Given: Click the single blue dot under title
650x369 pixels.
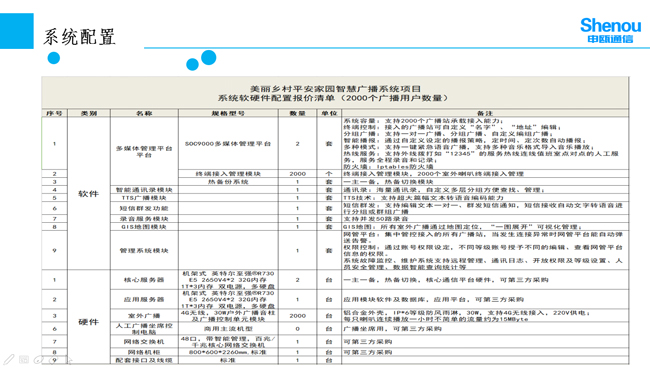Looking at the screenshot, I should click(x=53, y=58).
